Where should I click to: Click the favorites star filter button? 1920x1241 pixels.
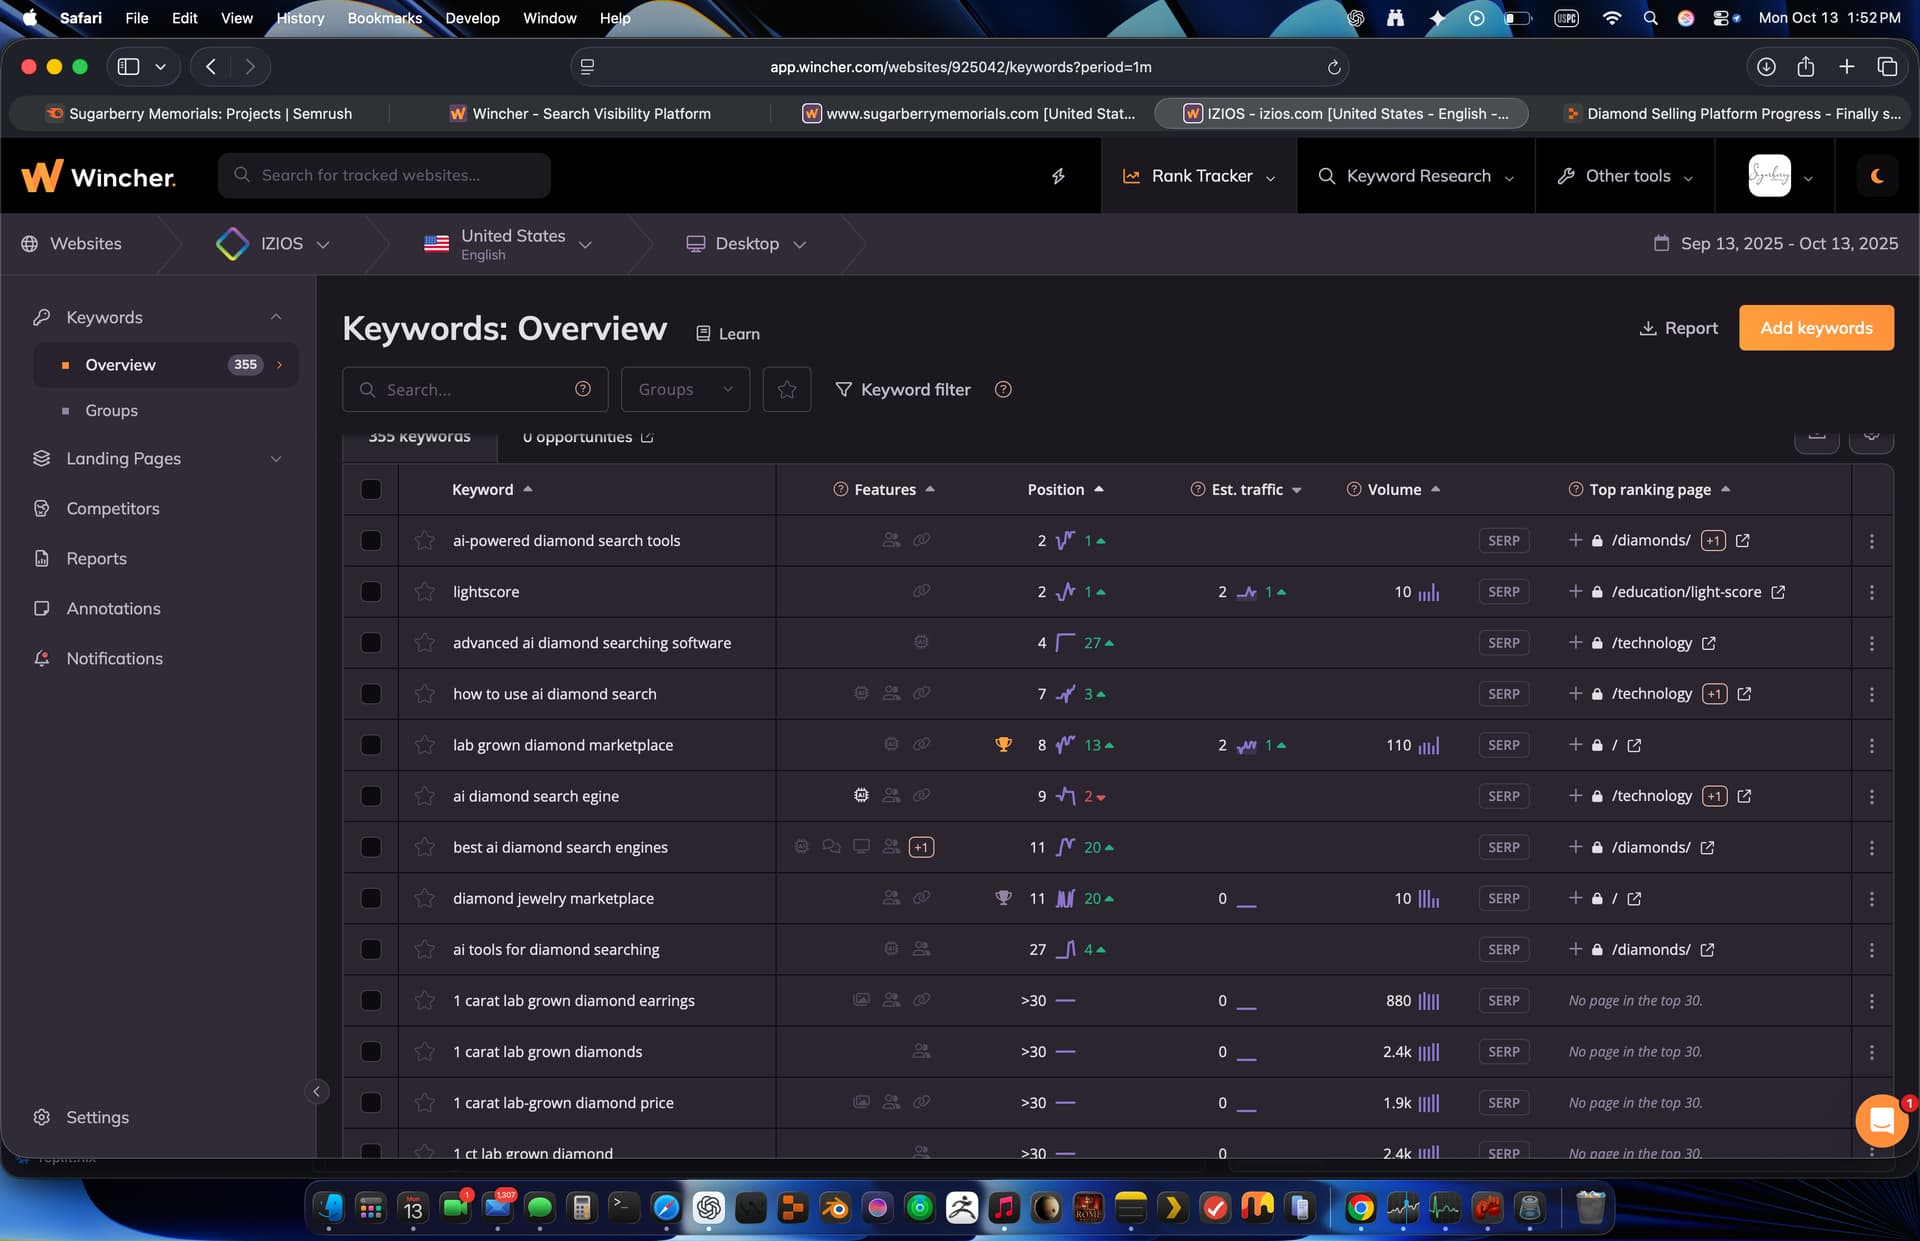pyautogui.click(x=786, y=389)
